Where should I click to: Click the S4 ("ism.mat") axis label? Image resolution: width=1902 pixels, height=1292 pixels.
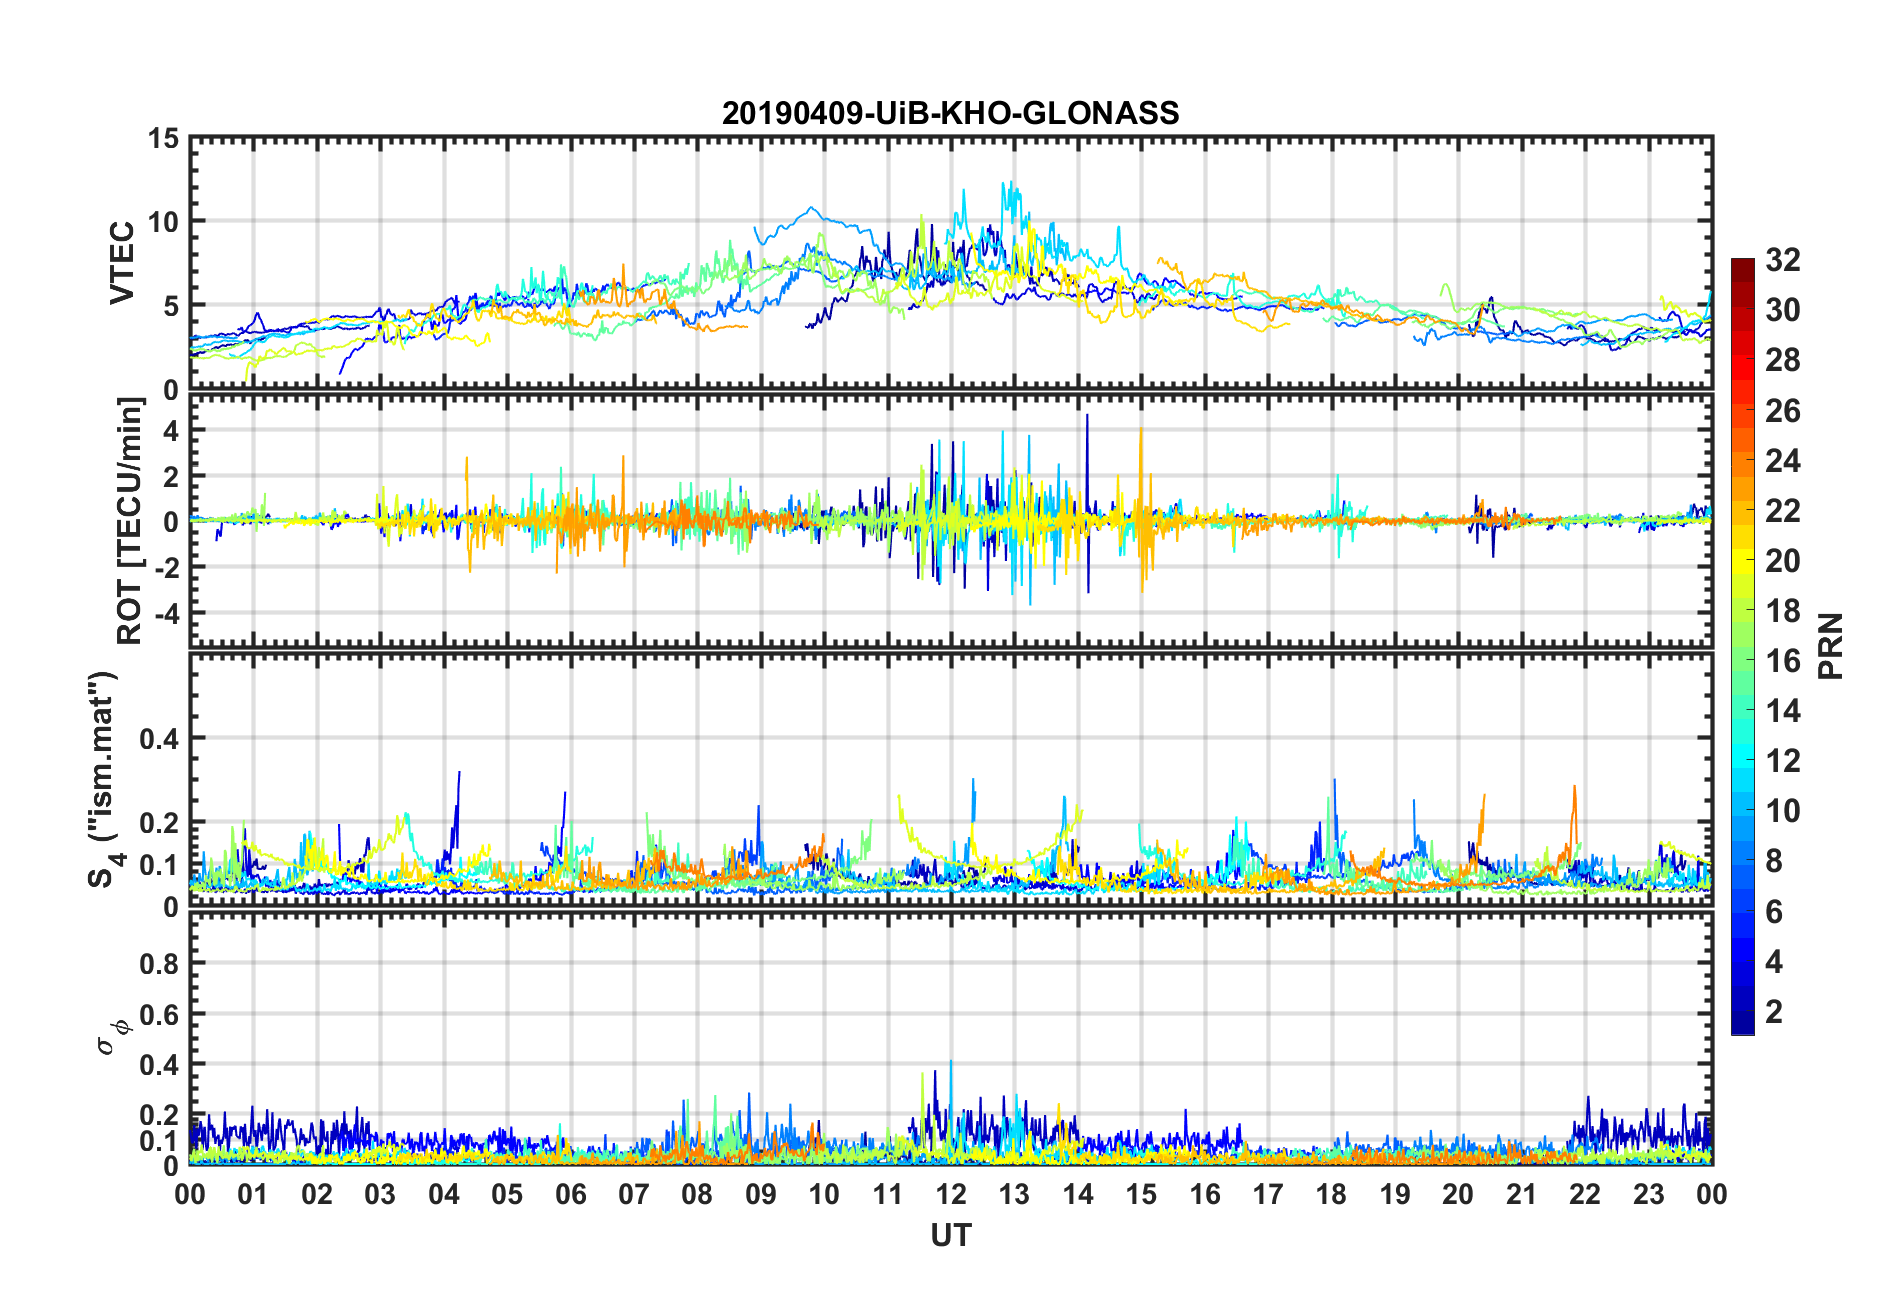click(x=103, y=779)
